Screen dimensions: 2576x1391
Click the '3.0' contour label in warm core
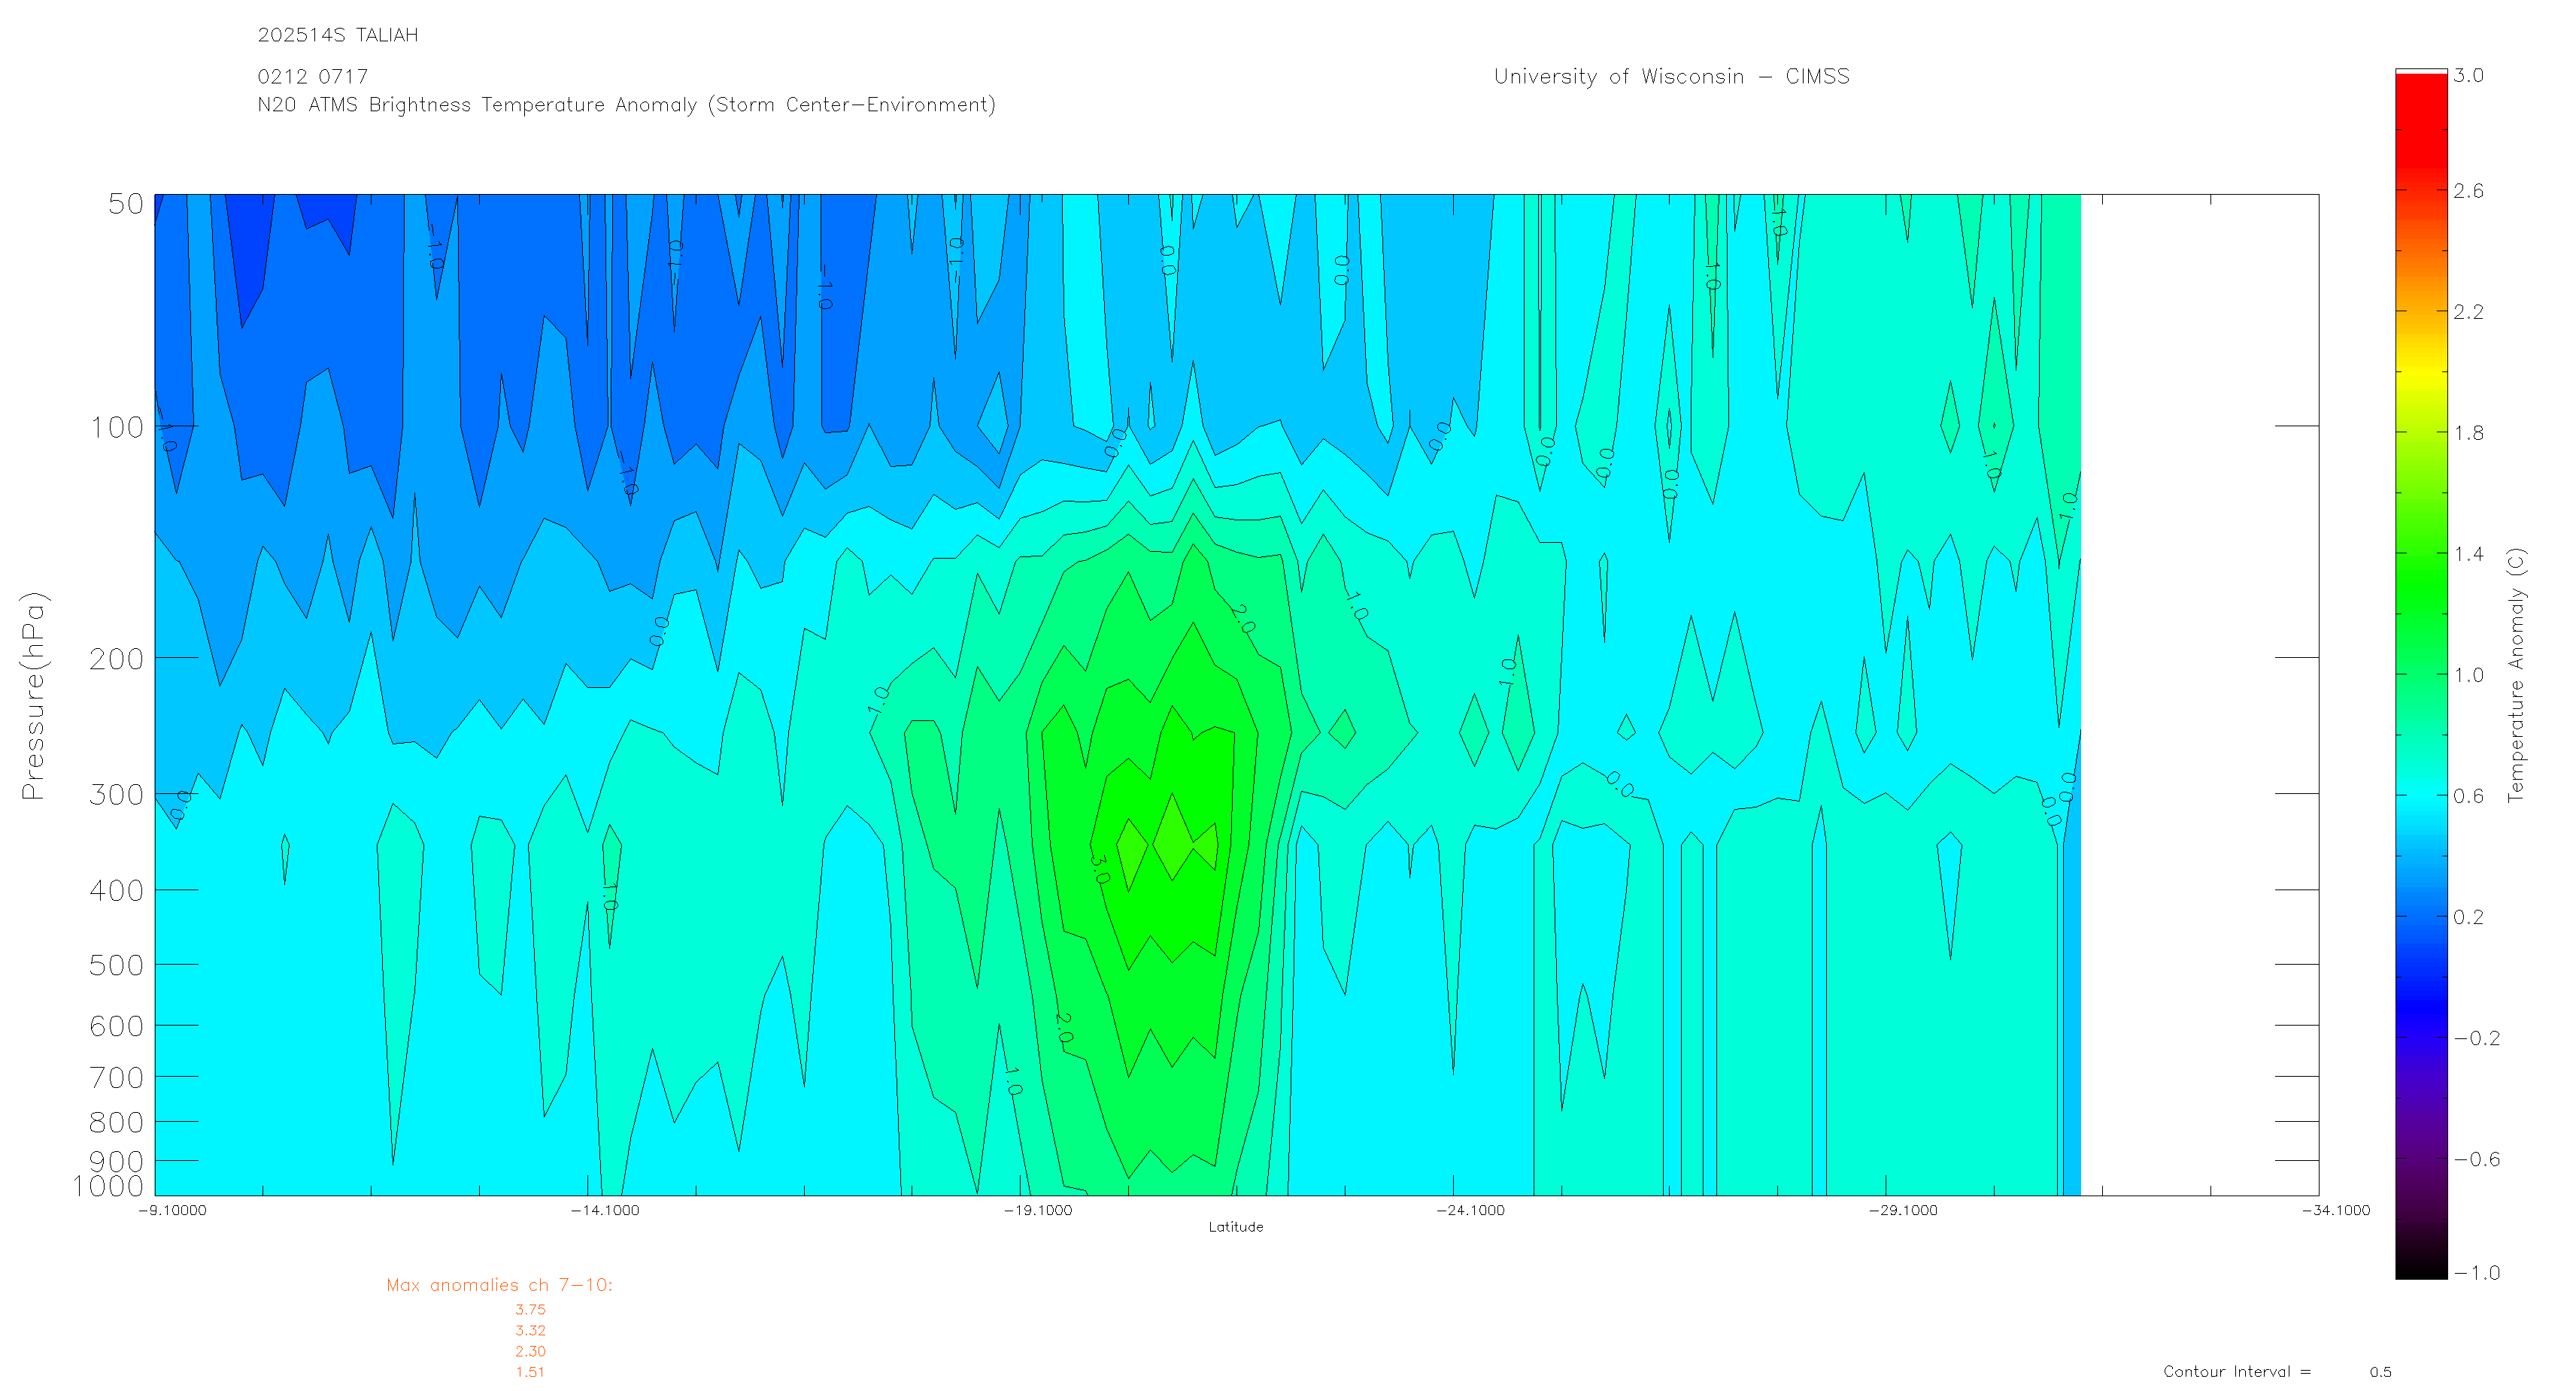(1099, 869)
